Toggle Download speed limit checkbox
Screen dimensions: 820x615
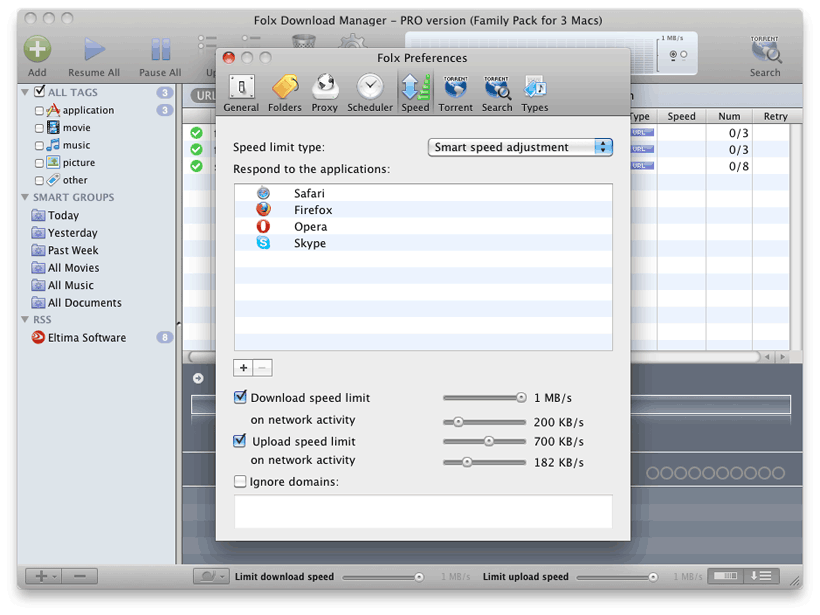pyautogui.click(x=240, y=397)
